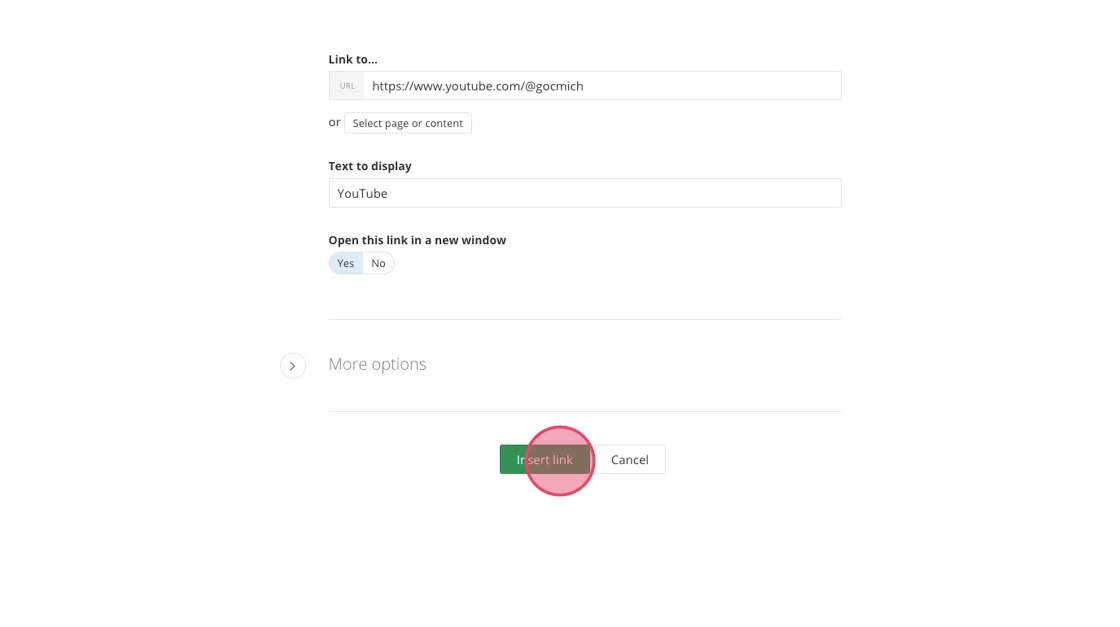Click the "or" text beside Select page

(334, 123)
